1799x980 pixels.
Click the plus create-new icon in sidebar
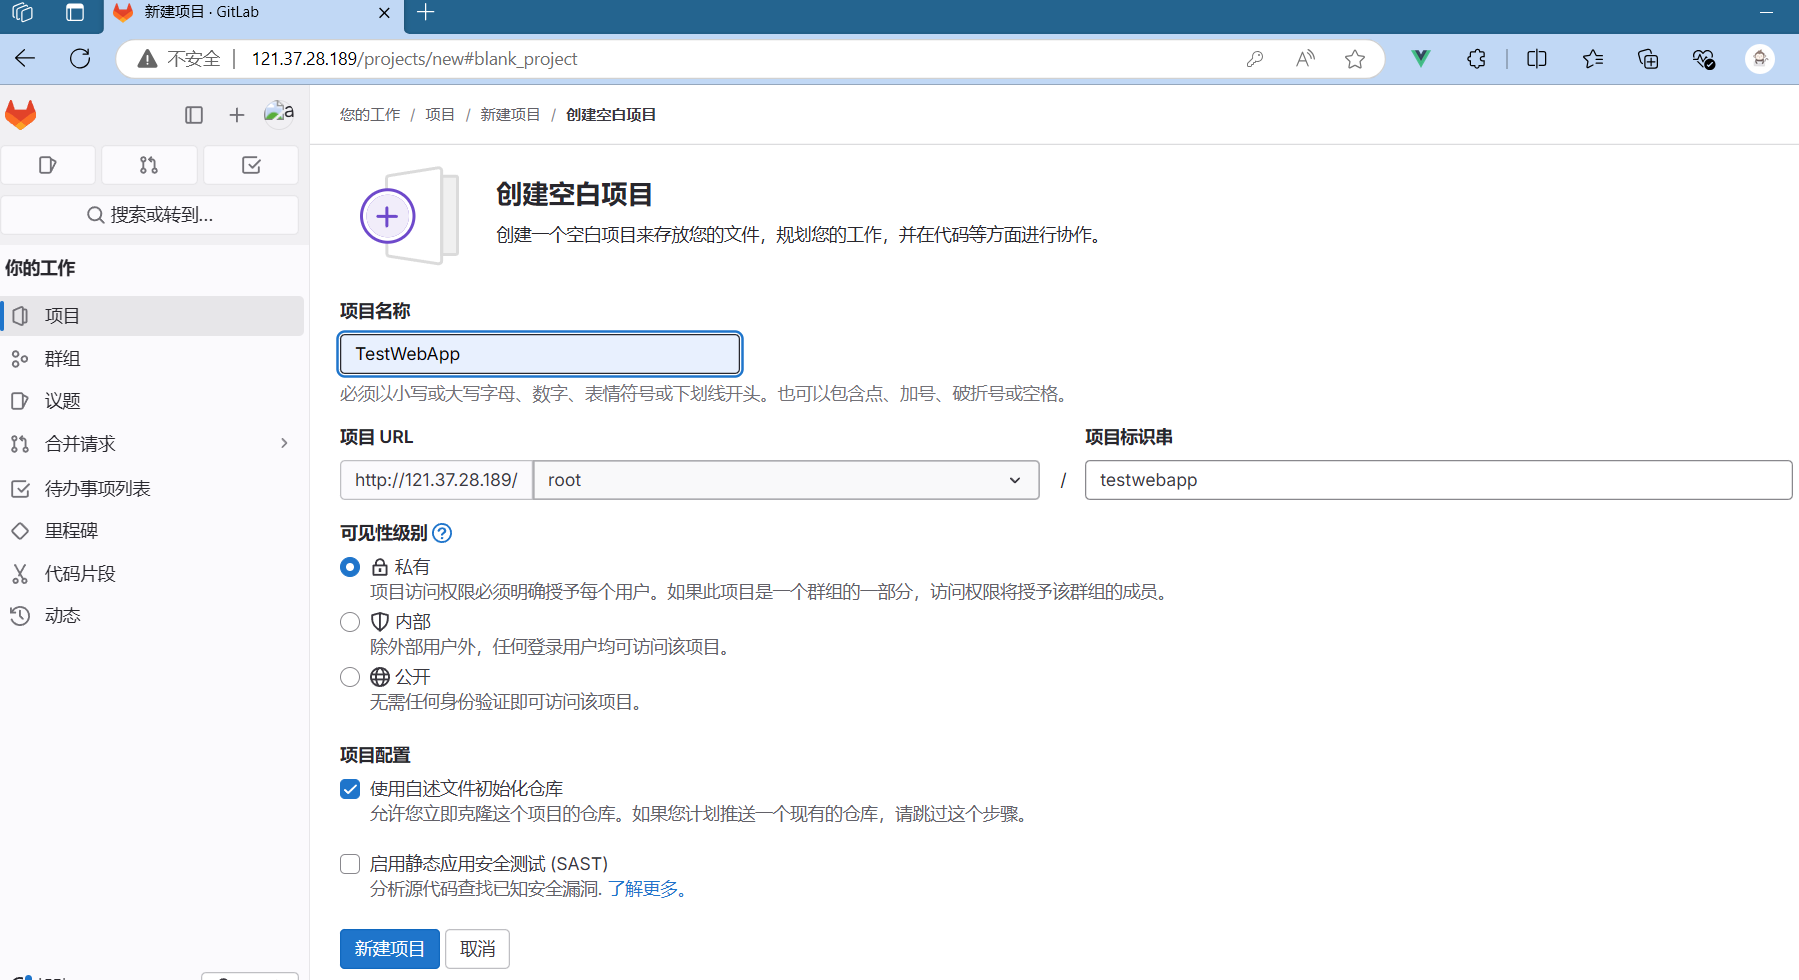click(x=237, y=115)
